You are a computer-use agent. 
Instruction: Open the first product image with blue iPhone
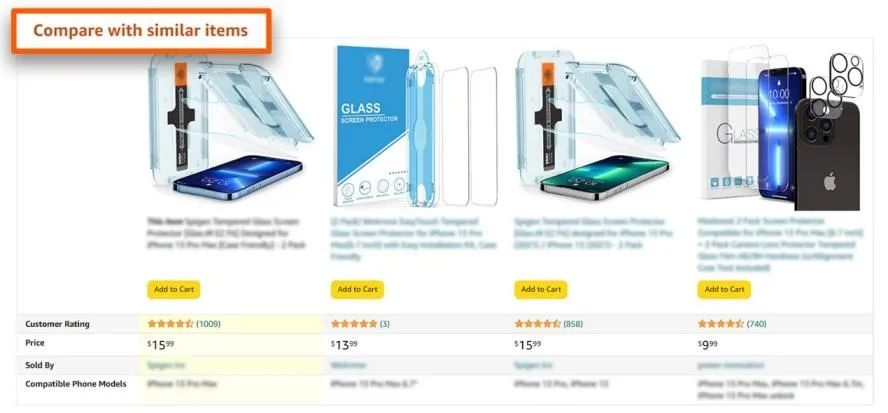(x=229, y=127)
